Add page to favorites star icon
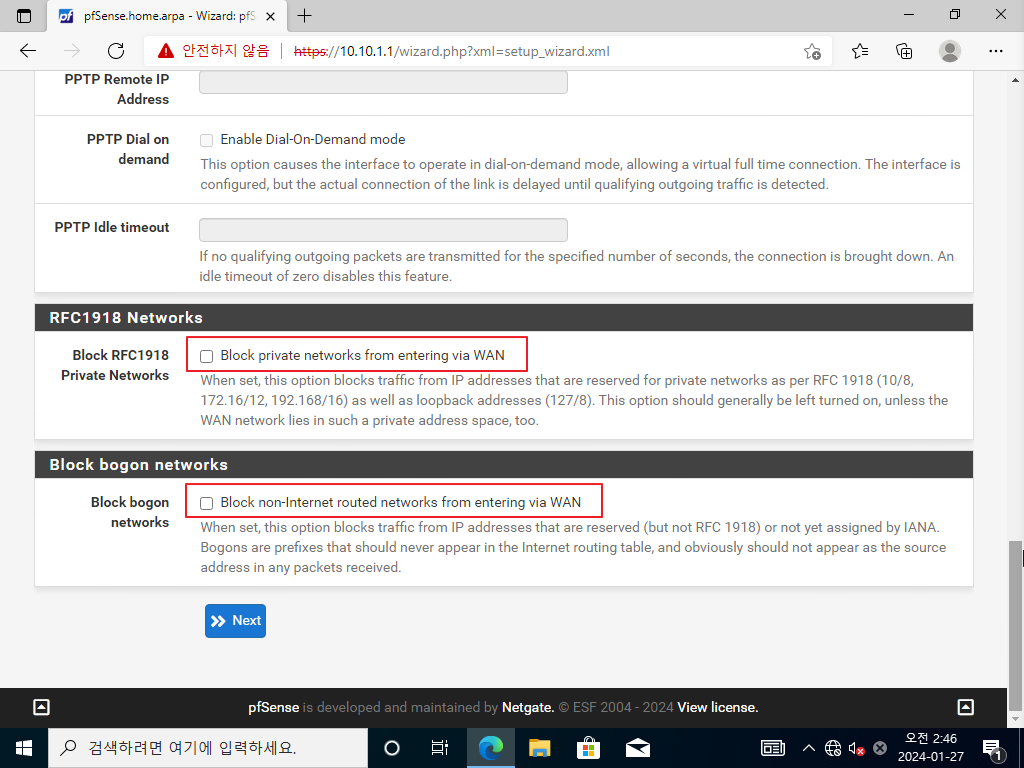The width and height of the screenshot is (1024, 768). [812, 52]
